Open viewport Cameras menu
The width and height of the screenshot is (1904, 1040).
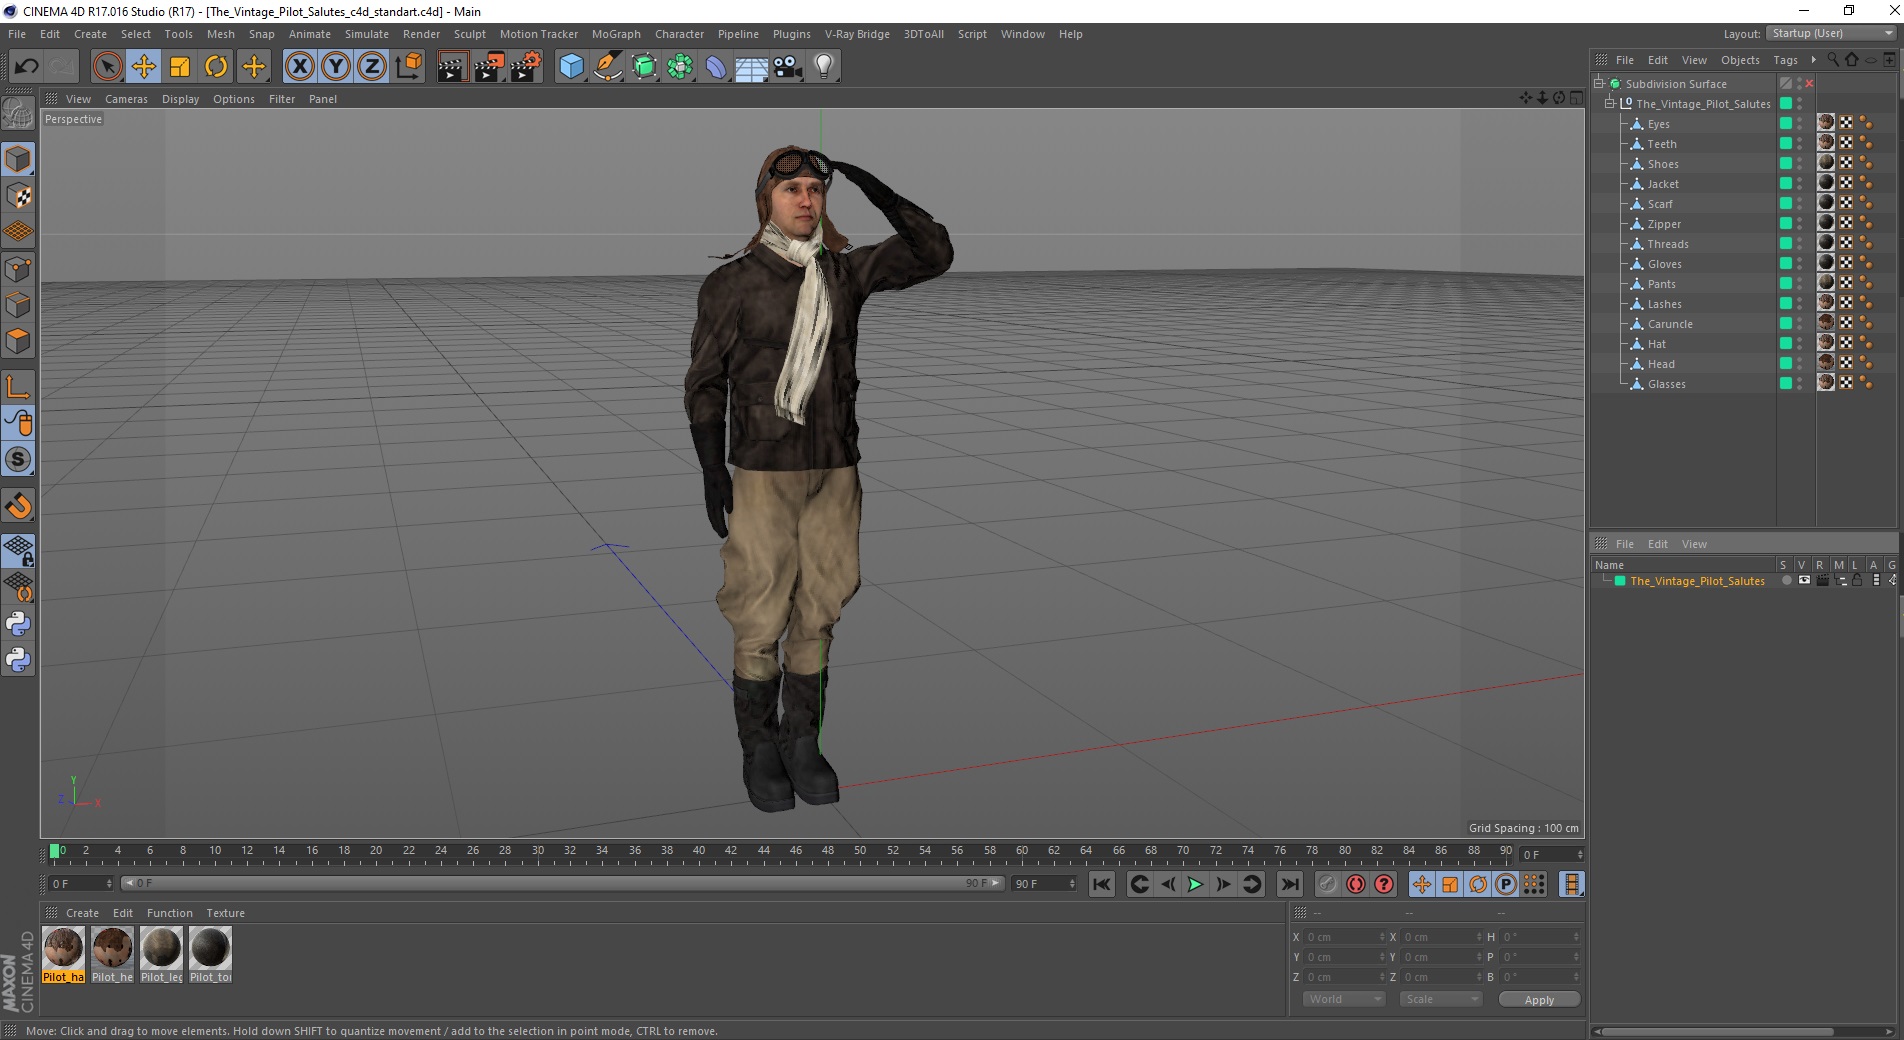click(126, 99)
